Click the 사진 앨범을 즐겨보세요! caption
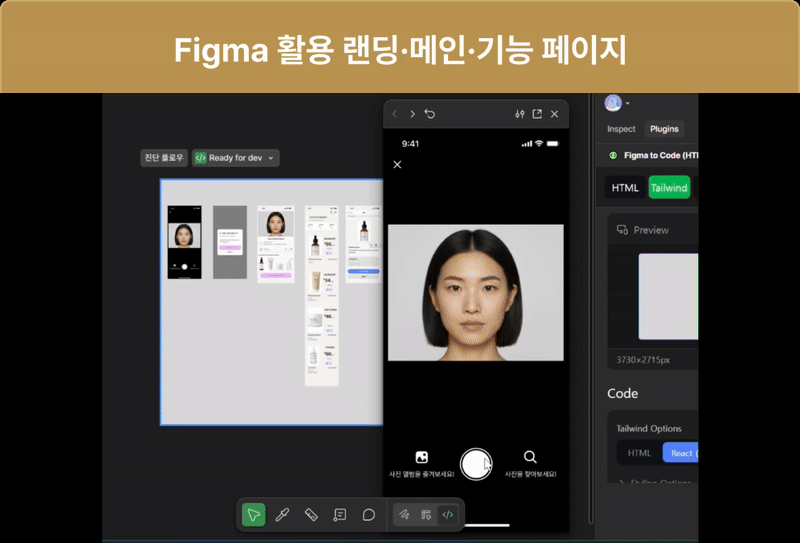800x543 pixels. coord(421,474)
